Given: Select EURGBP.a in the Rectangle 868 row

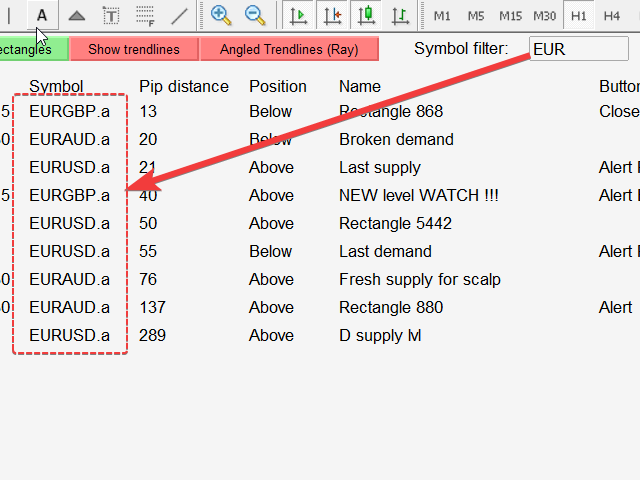Looking at the screenshot, I should pos(69,111).
